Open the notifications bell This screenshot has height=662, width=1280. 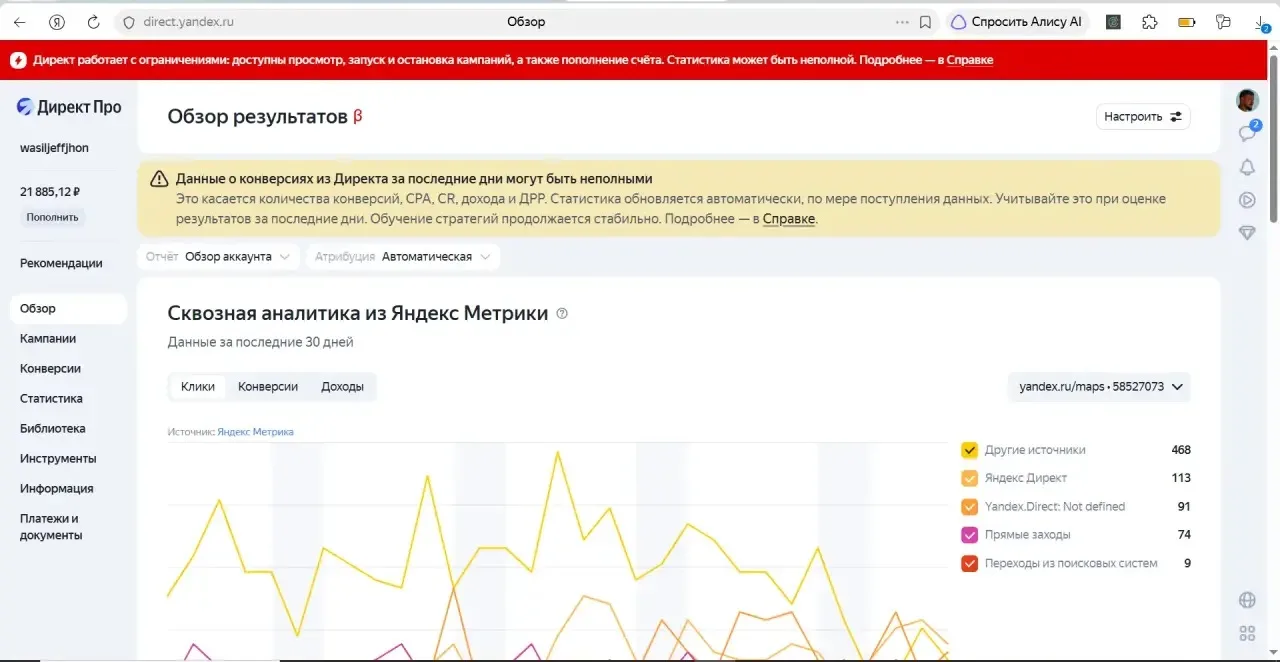click(1247, 167)
